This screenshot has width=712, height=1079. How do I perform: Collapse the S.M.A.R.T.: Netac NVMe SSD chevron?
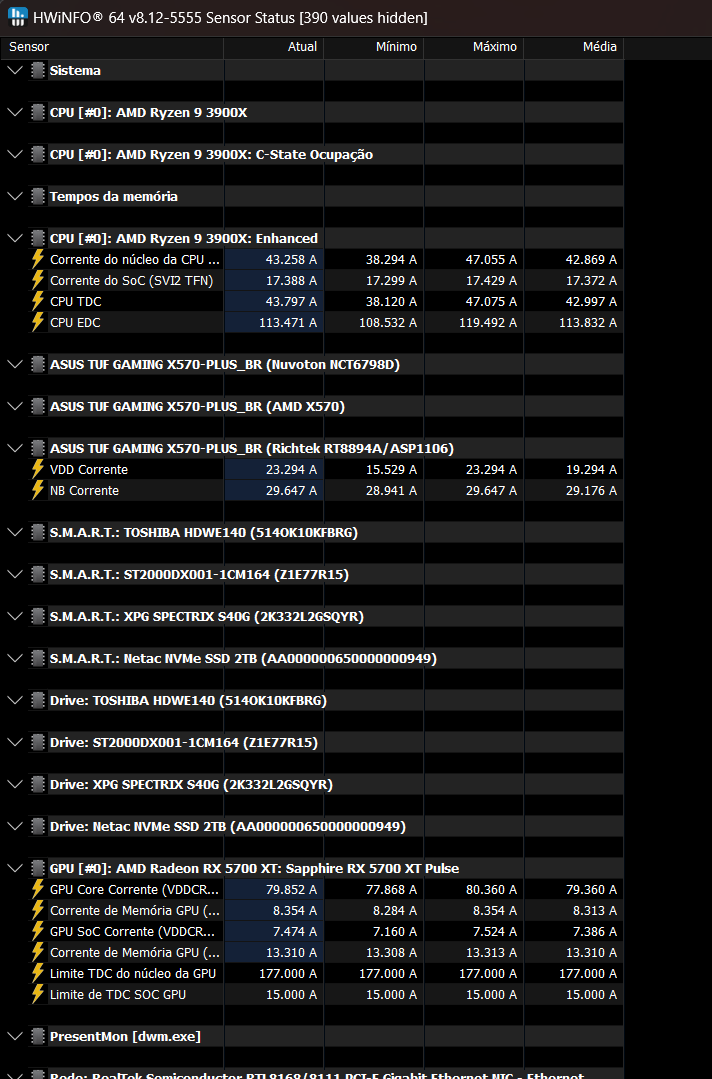click(15, 658)
